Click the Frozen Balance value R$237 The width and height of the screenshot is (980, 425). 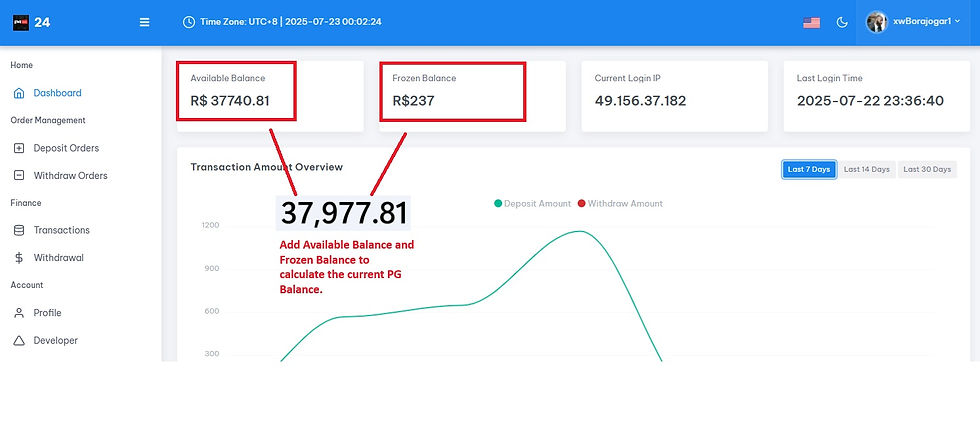pyautogui.click(x=413, y=101)
